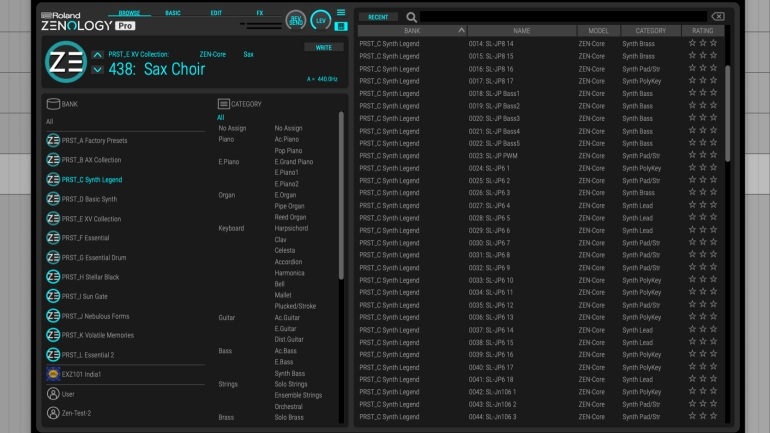Click the Roland ZENOLOGY Pro logo

(x=88, y=22)
